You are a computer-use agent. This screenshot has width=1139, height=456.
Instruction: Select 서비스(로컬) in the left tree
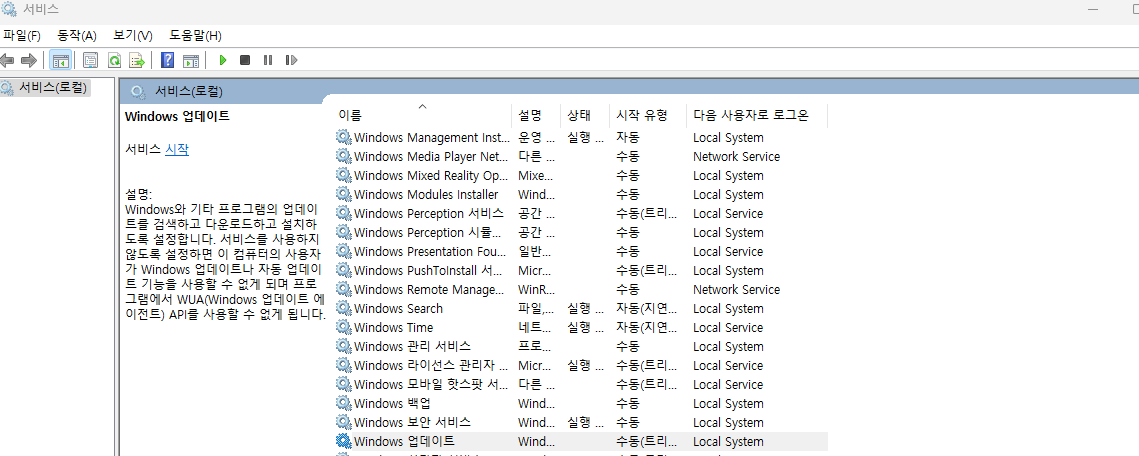[x=53, y=88]
